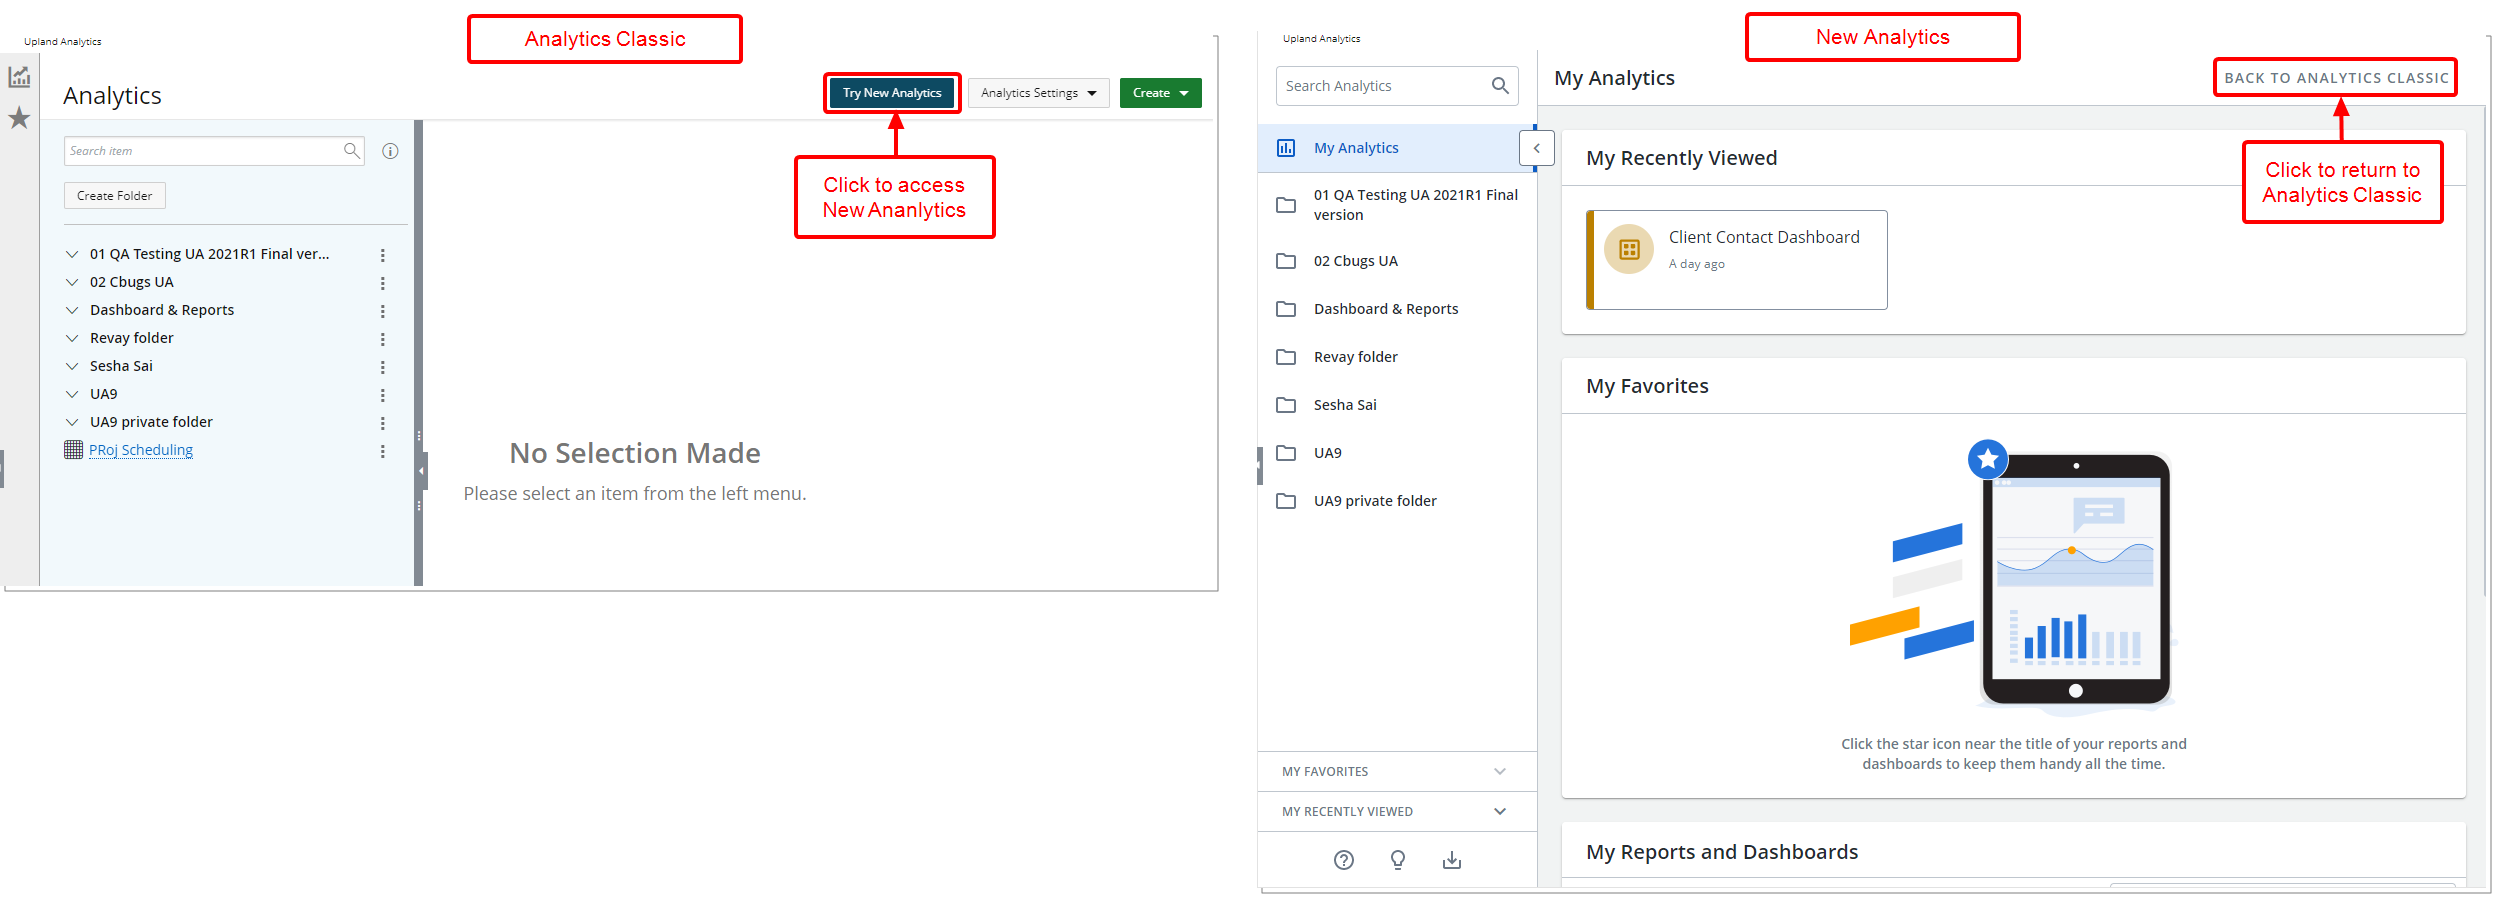Collapse the New Analytics sidebar panel
This screenshot has height=905, width=2503.
pyautogui.click(x=1536, y=148)
